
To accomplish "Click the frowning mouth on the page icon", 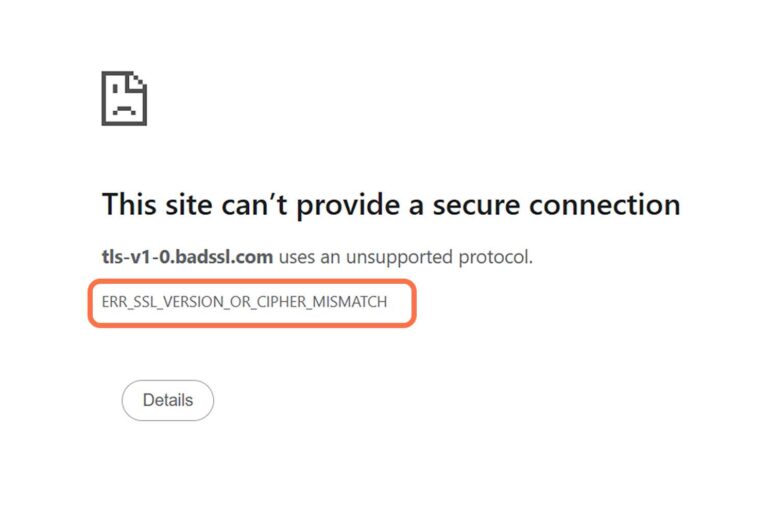I will tap(124, 110).
